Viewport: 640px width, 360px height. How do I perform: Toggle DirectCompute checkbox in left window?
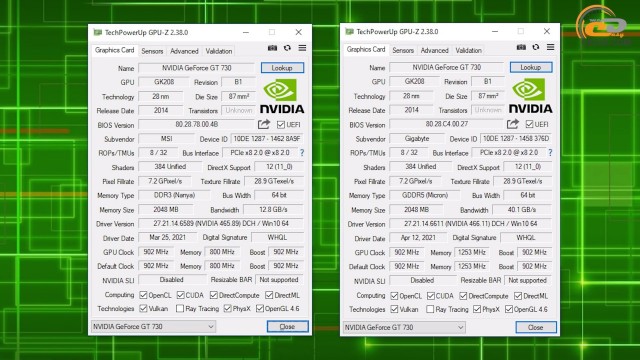pyautogui.click(x=214, y=295)
